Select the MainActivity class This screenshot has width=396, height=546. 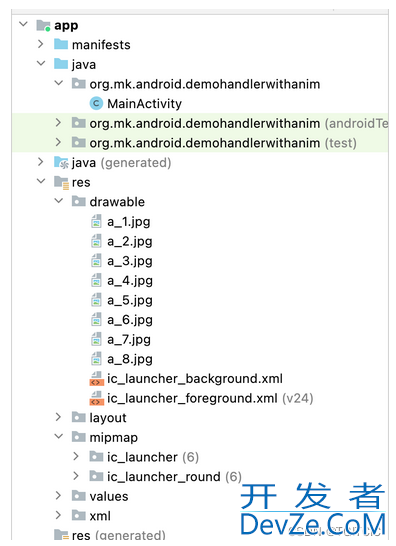tap(144, 103)
